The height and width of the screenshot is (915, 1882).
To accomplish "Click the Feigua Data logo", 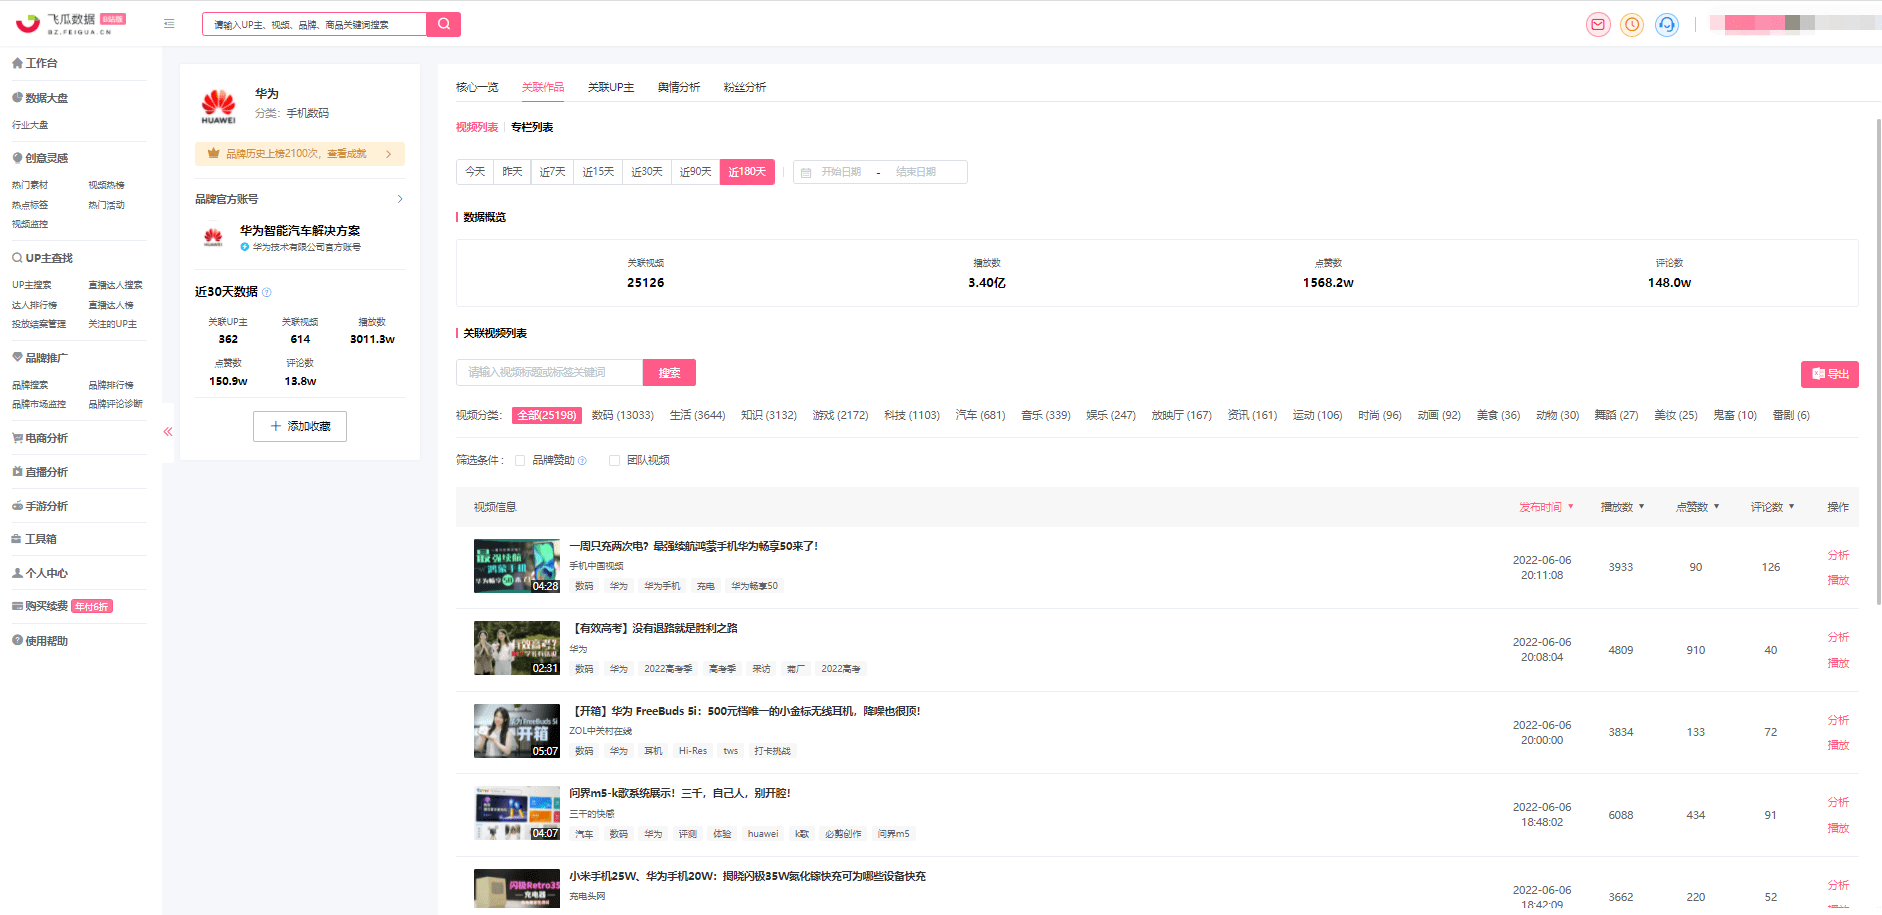I will point(70,24).
